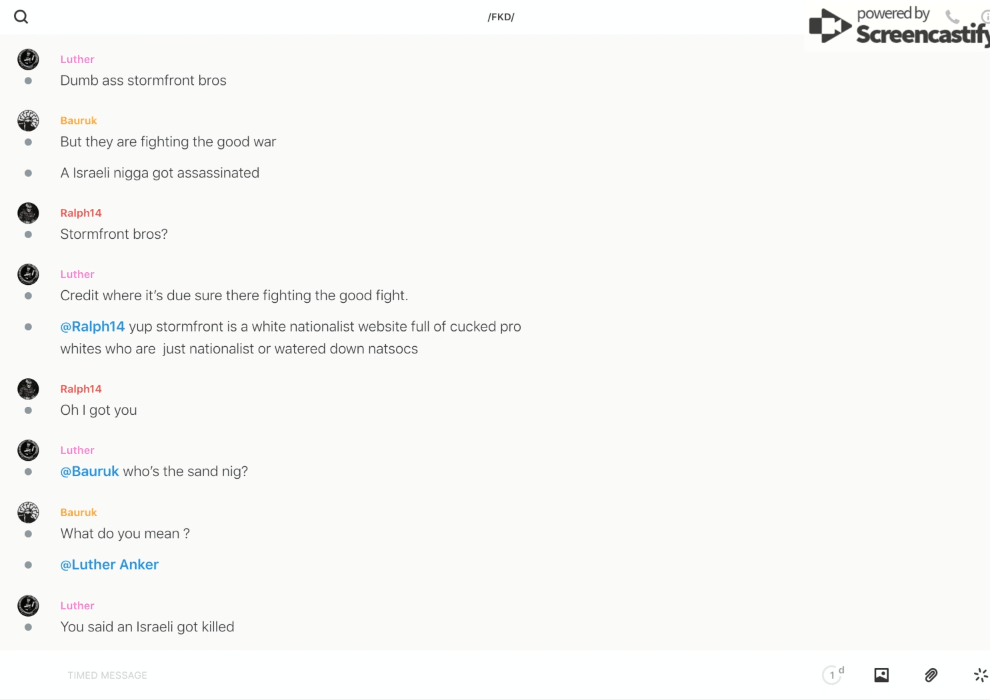Click the "What do you mean ?" message
Viewport: 990px width, 700px height.
click(x=125, y=533)
